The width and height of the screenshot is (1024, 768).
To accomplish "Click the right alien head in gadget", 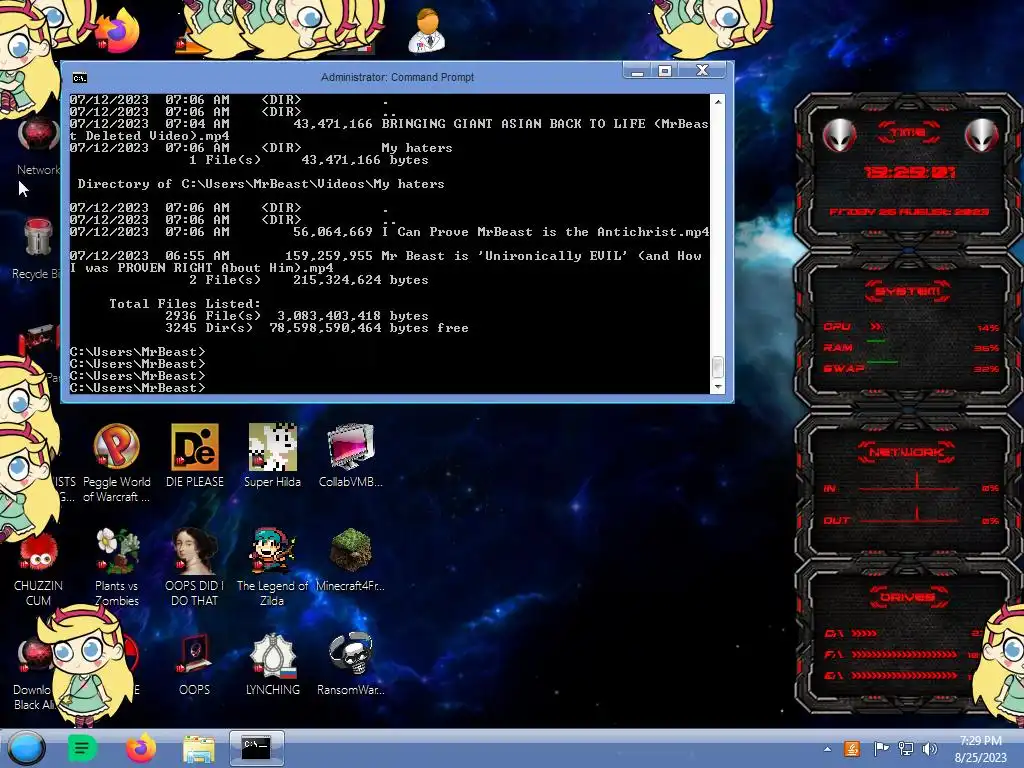I will tap(982, 136).
